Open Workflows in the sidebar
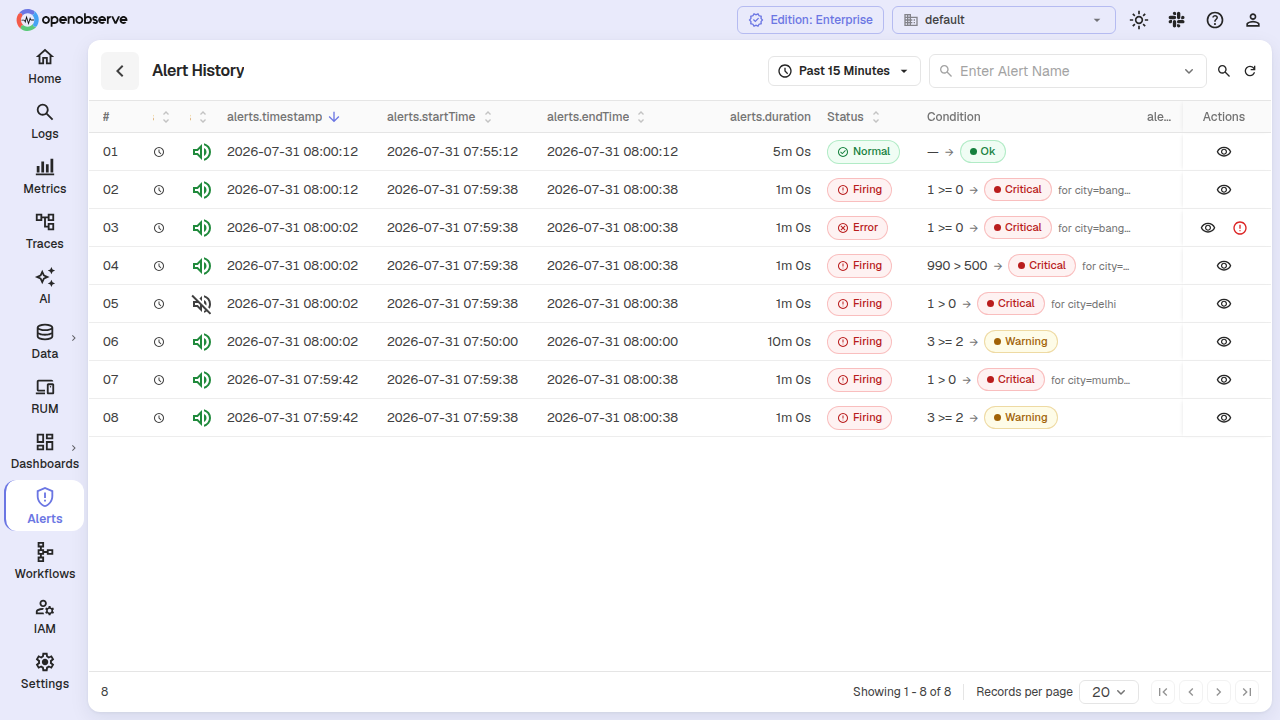The height and width of the screenshot is (720, 1280). pos(45,562)
